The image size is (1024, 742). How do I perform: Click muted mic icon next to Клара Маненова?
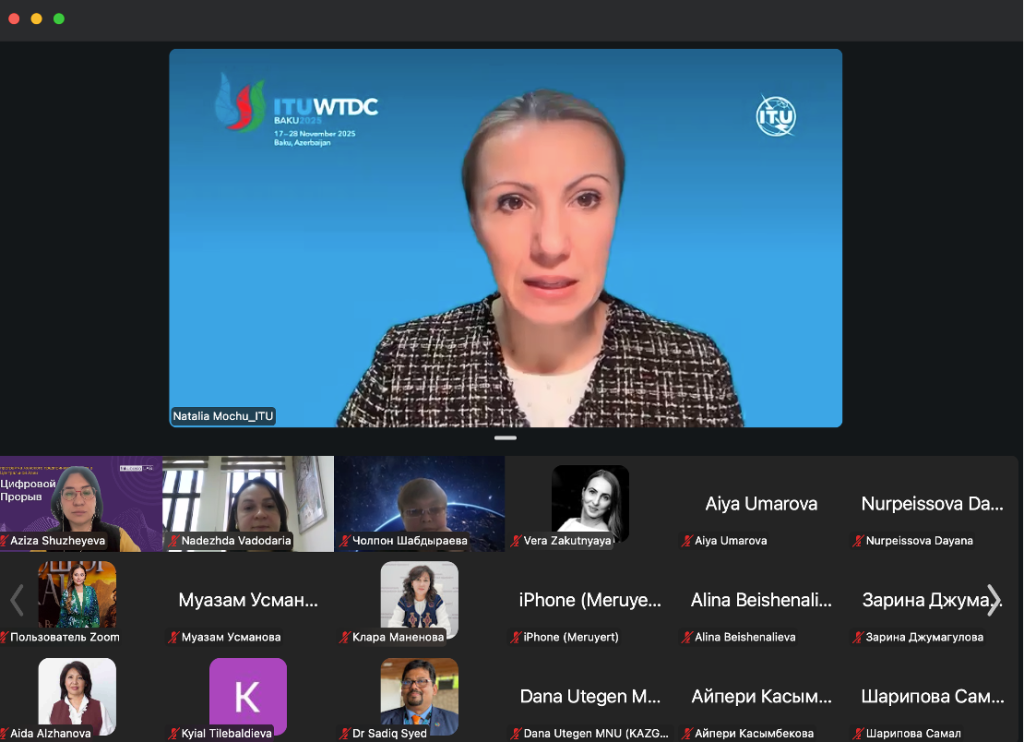(x=346, y=637)
